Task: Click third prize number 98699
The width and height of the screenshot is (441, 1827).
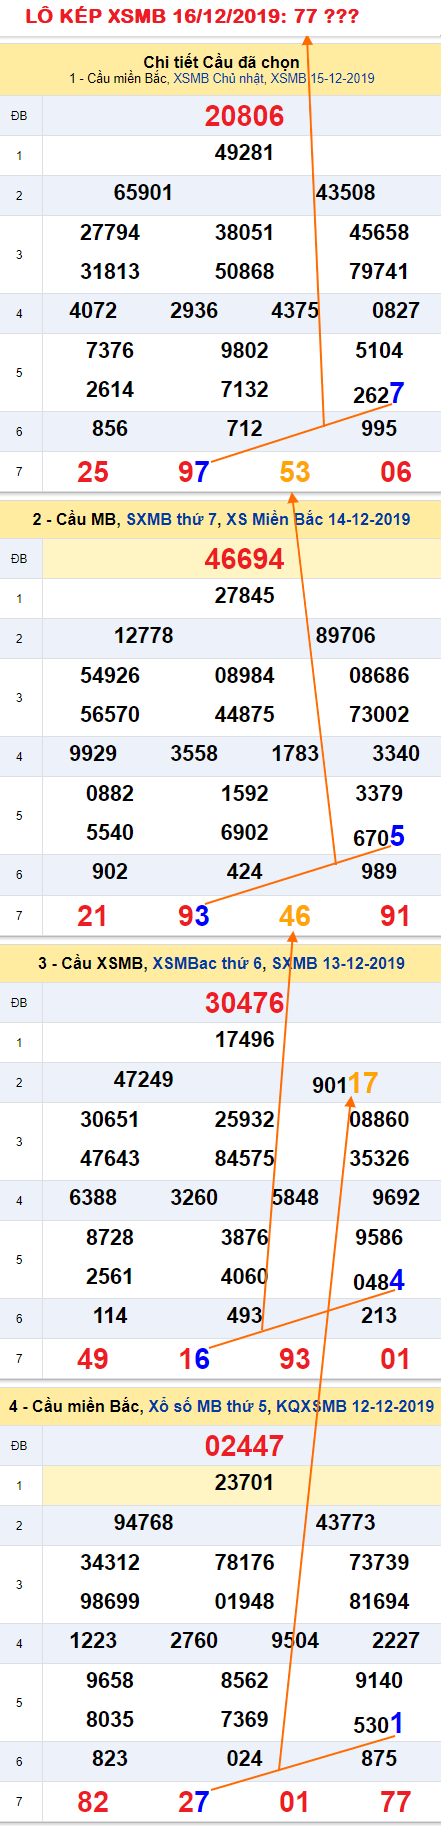Action: [110, 1601]
